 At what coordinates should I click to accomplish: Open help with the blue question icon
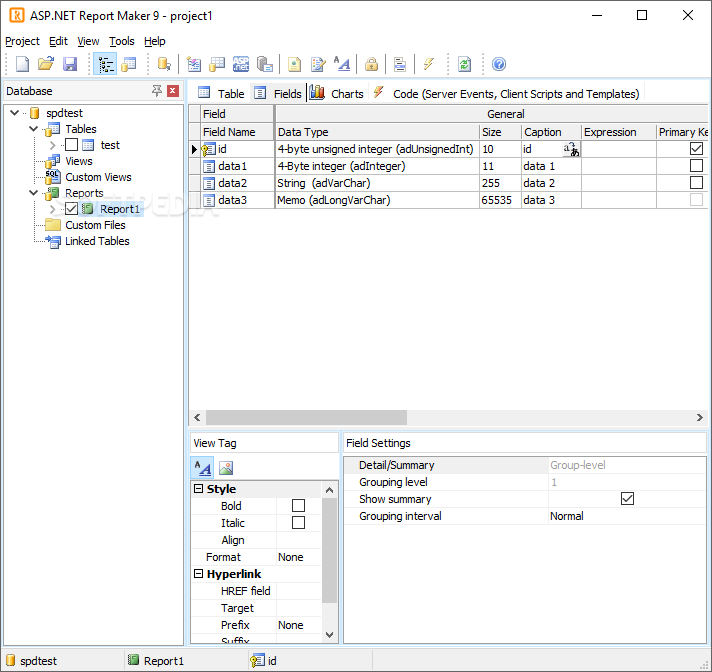(499, 64)
